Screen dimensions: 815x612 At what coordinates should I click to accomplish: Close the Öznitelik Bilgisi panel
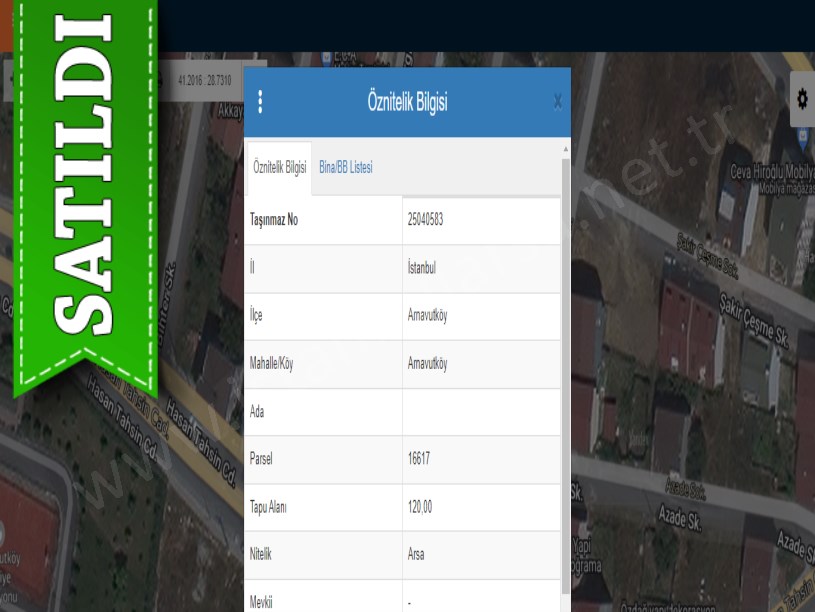point(557,101)
